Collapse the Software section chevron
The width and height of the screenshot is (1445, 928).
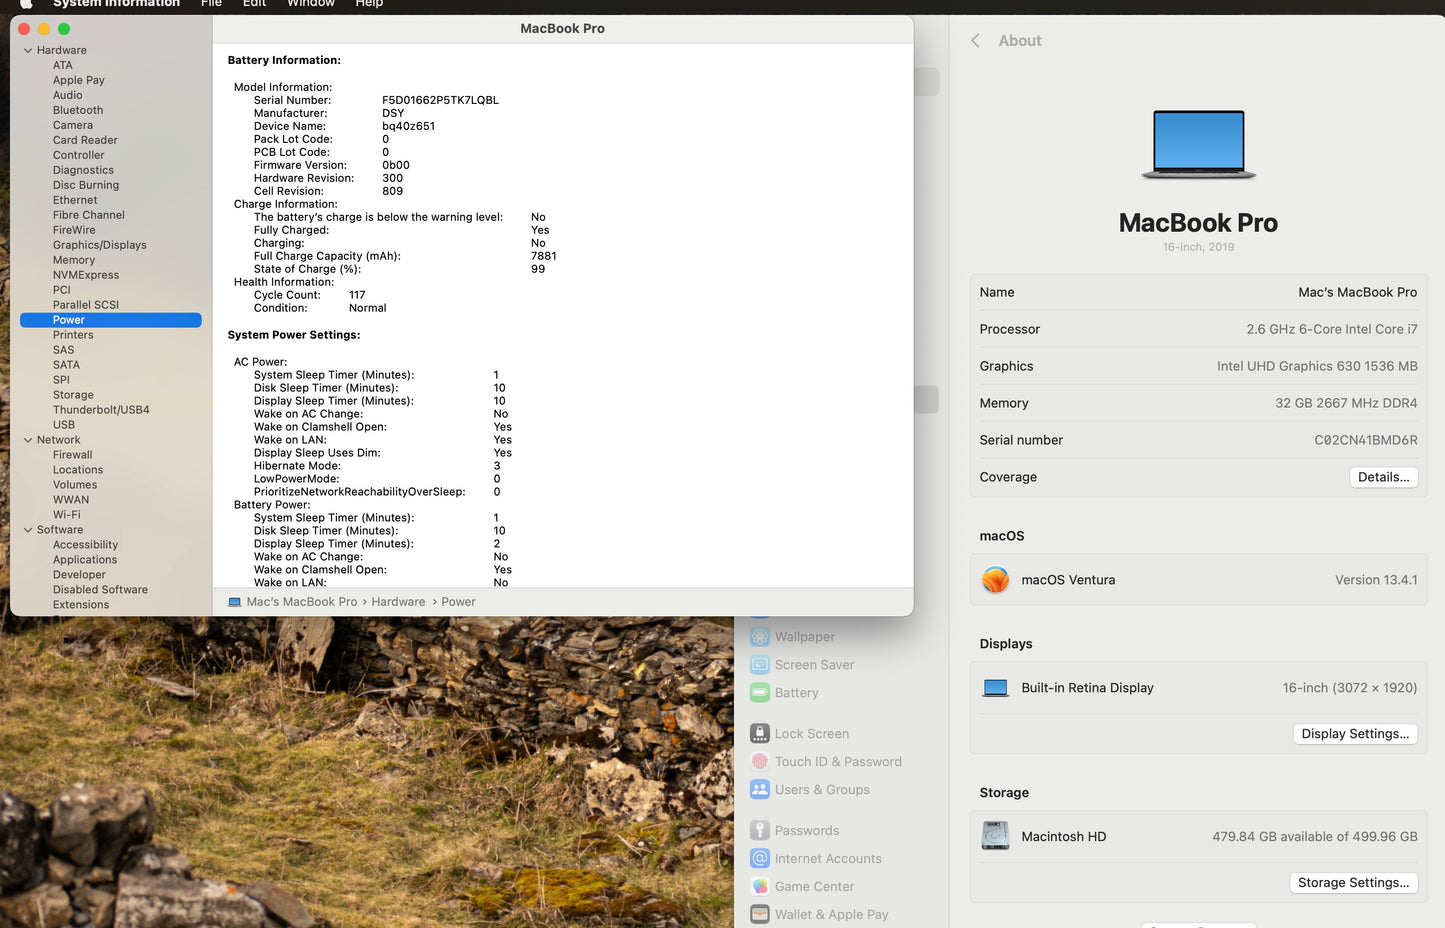28,530
